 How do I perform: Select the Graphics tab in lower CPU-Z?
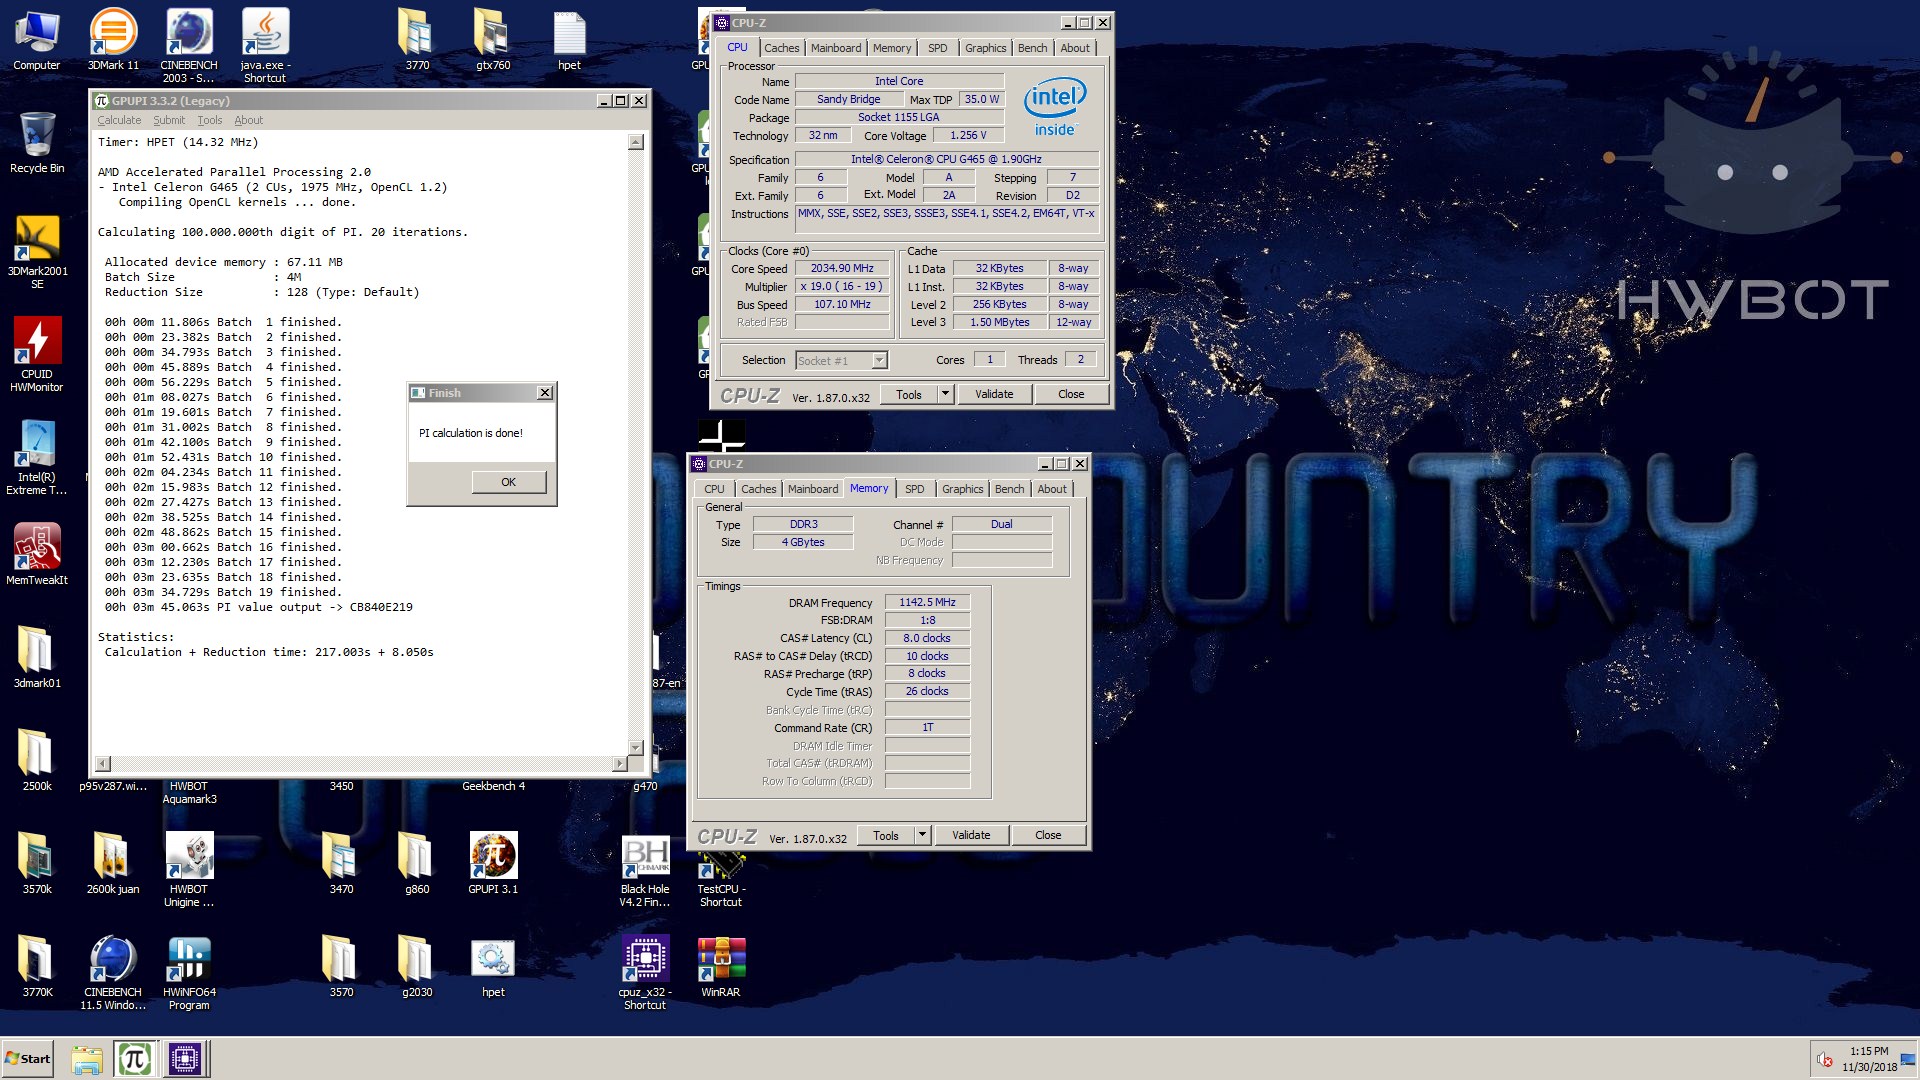point(963,489)
